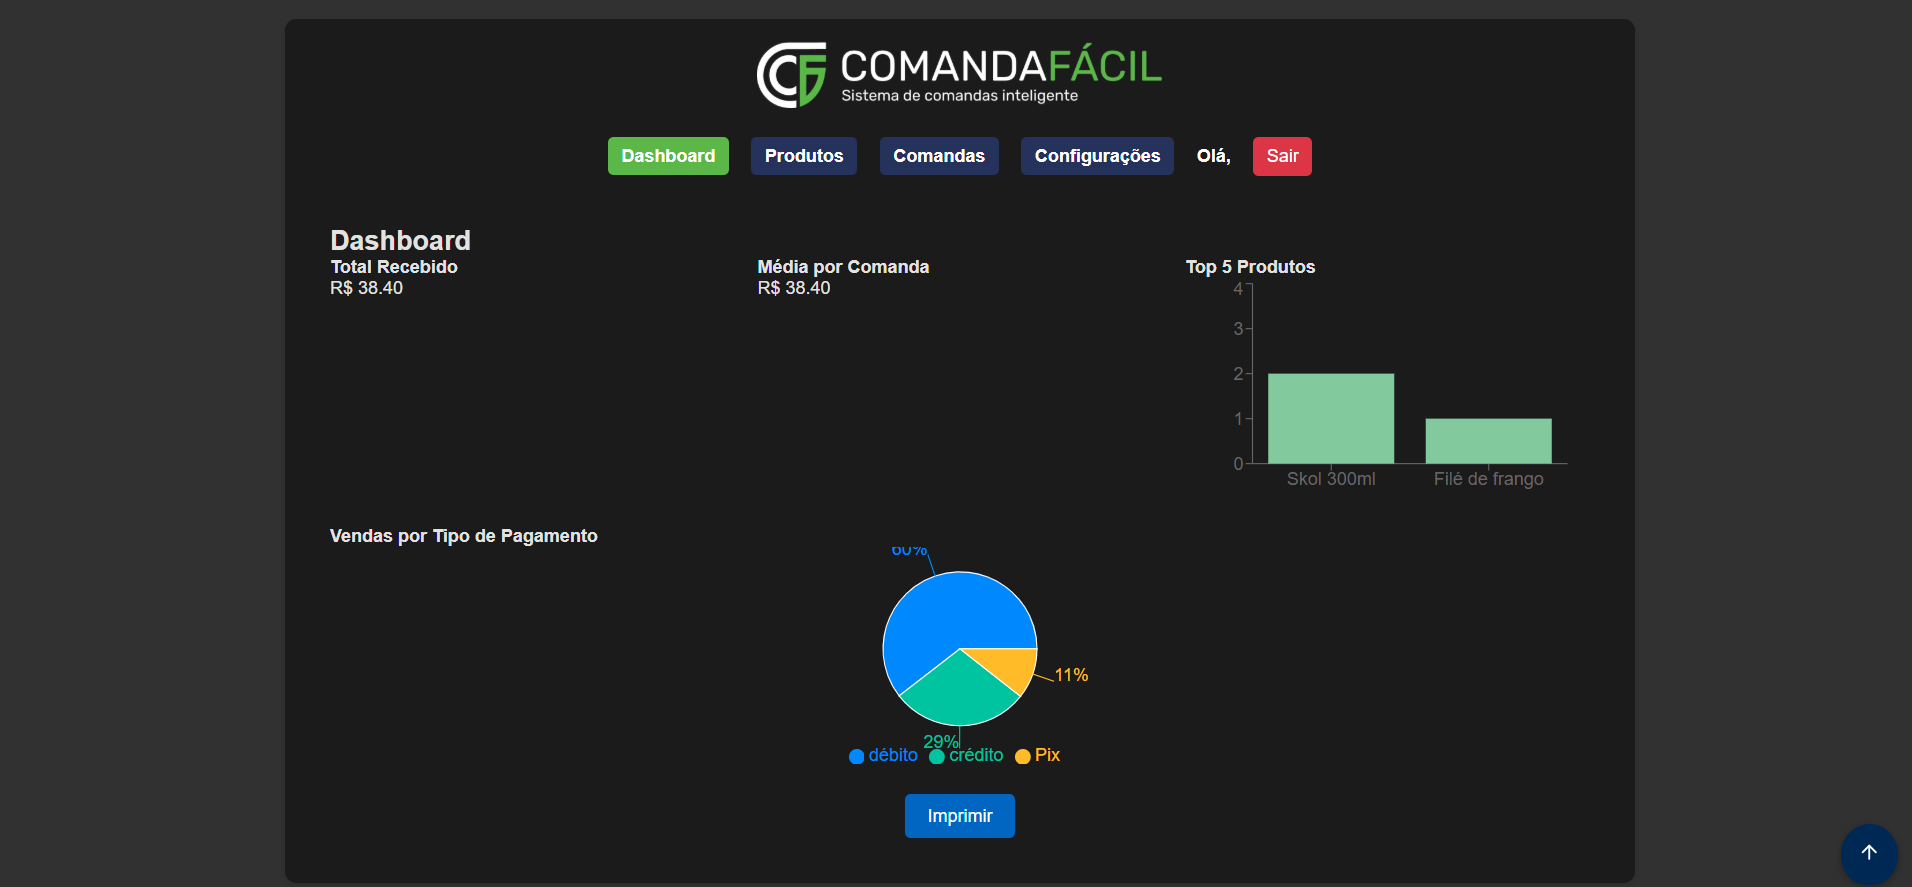The image size is (1912, 887).
Task: Click the yellow Pix pie slice
Action: [1012, 665]
